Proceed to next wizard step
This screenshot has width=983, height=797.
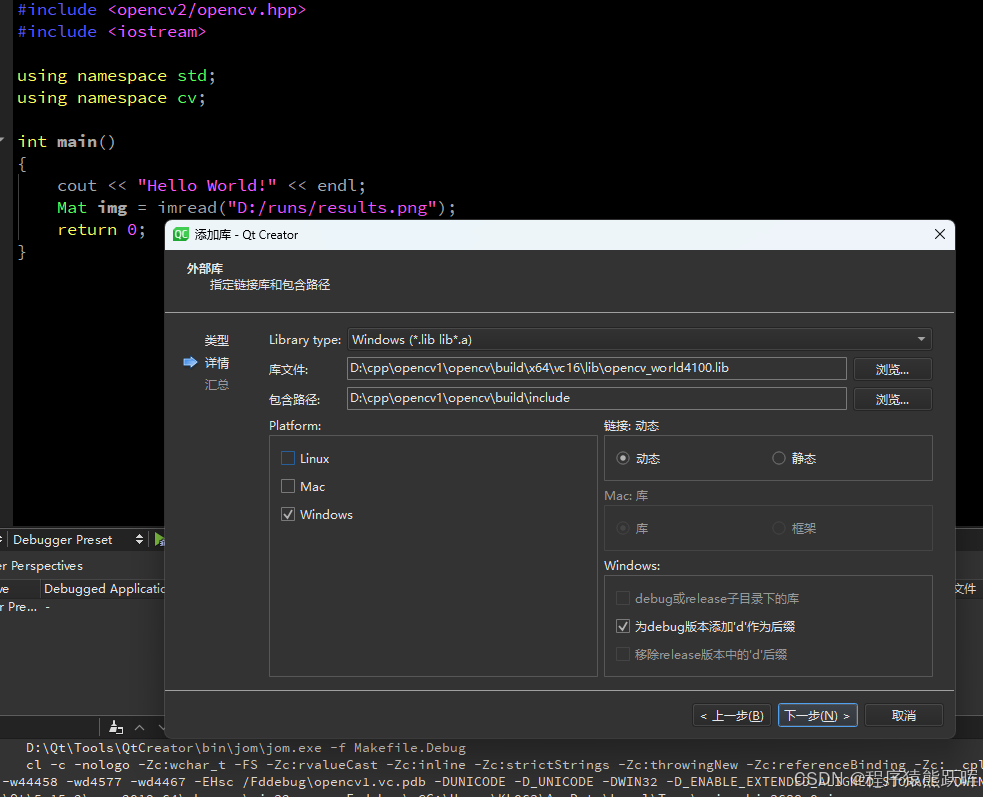(x=817, y=715)
